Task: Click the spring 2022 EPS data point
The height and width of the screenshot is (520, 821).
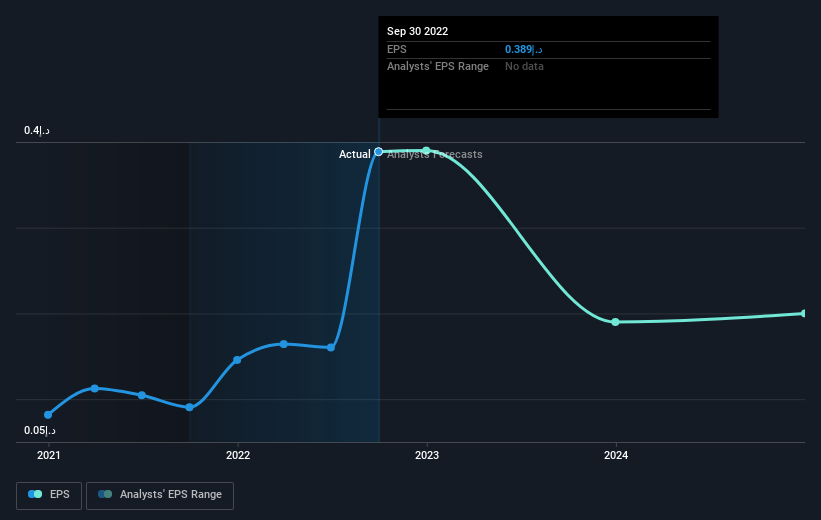Action: [284, 344]
